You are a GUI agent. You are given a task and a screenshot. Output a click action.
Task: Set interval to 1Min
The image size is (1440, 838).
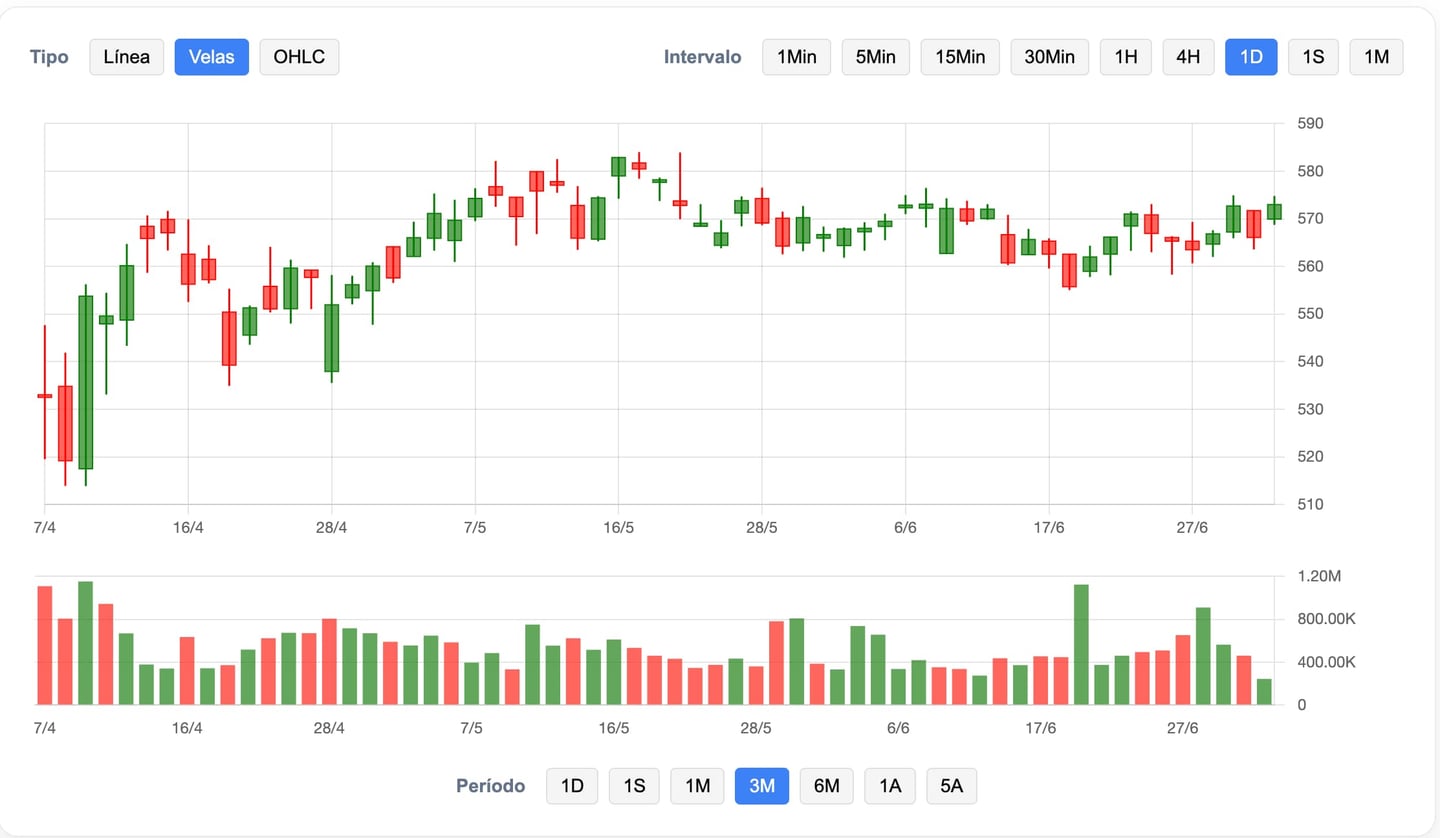(x=796, y=57)
